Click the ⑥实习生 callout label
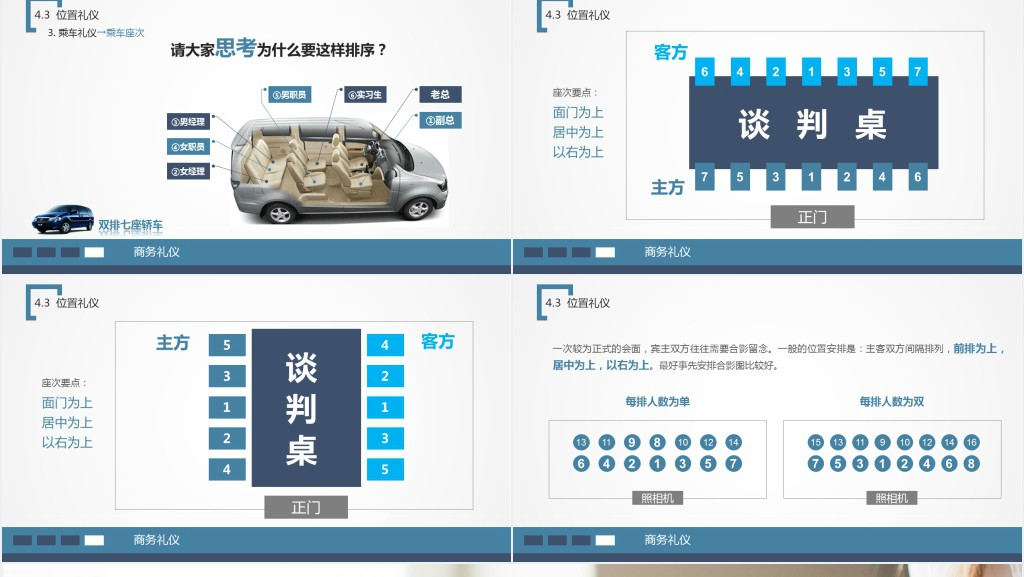The height and width of the screenshot is (577, 1024). tap(365, 95)
